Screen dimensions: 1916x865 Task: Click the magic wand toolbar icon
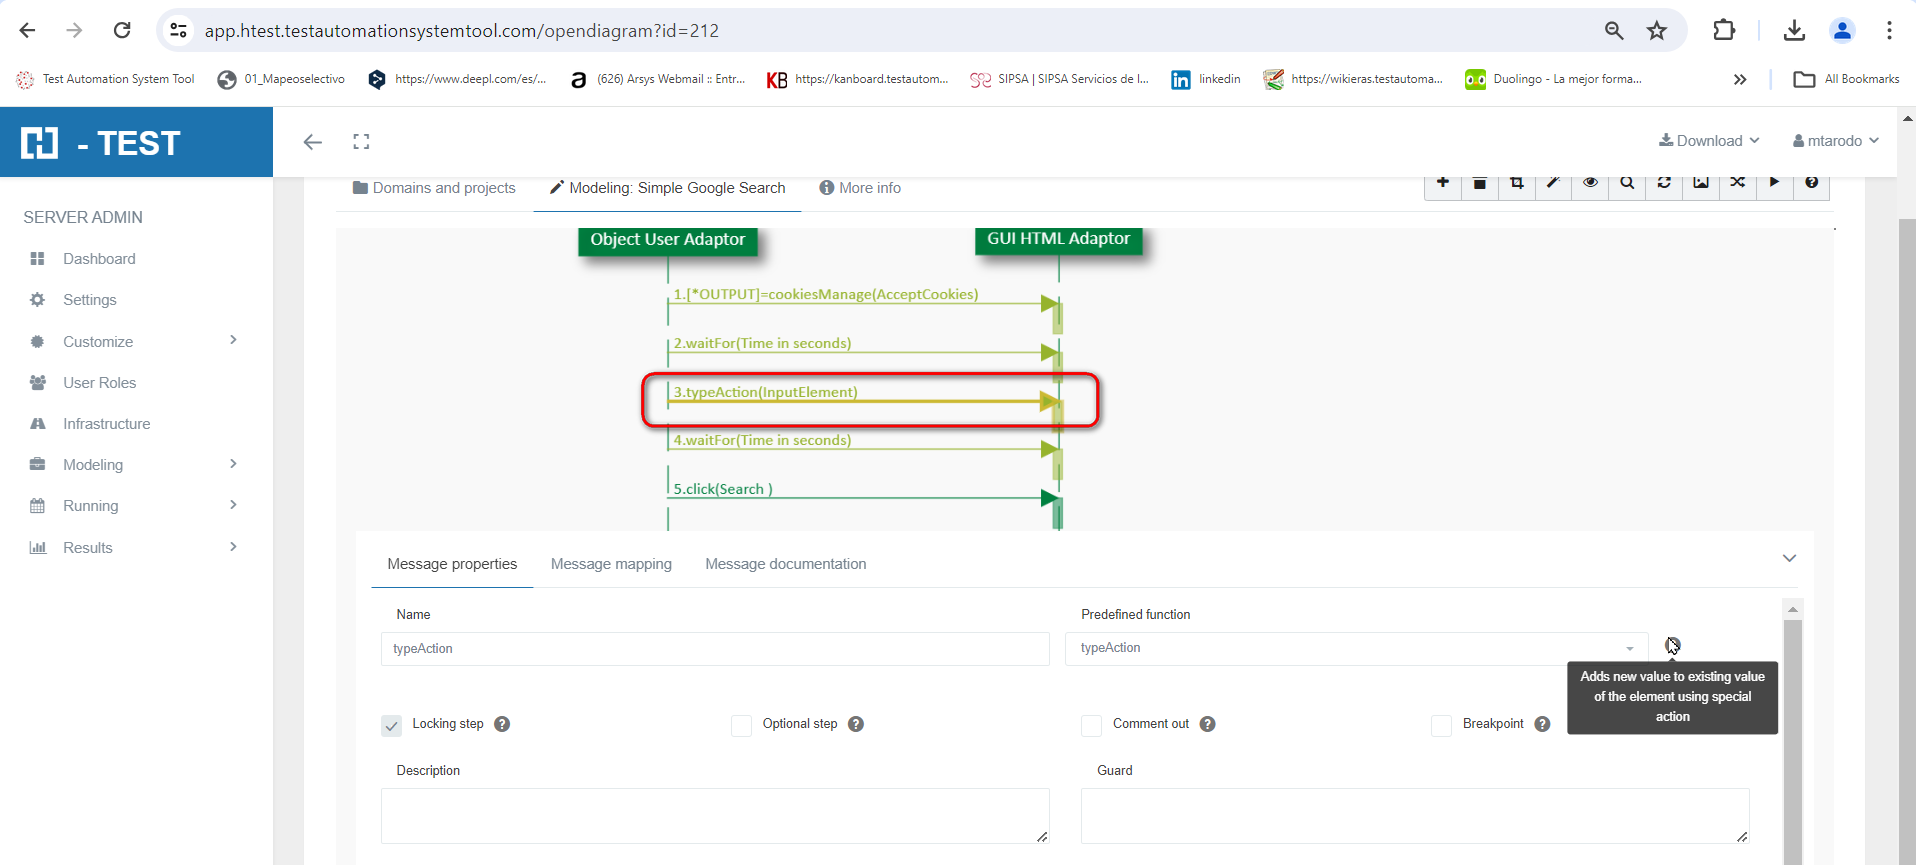(x=1553, y=183)
